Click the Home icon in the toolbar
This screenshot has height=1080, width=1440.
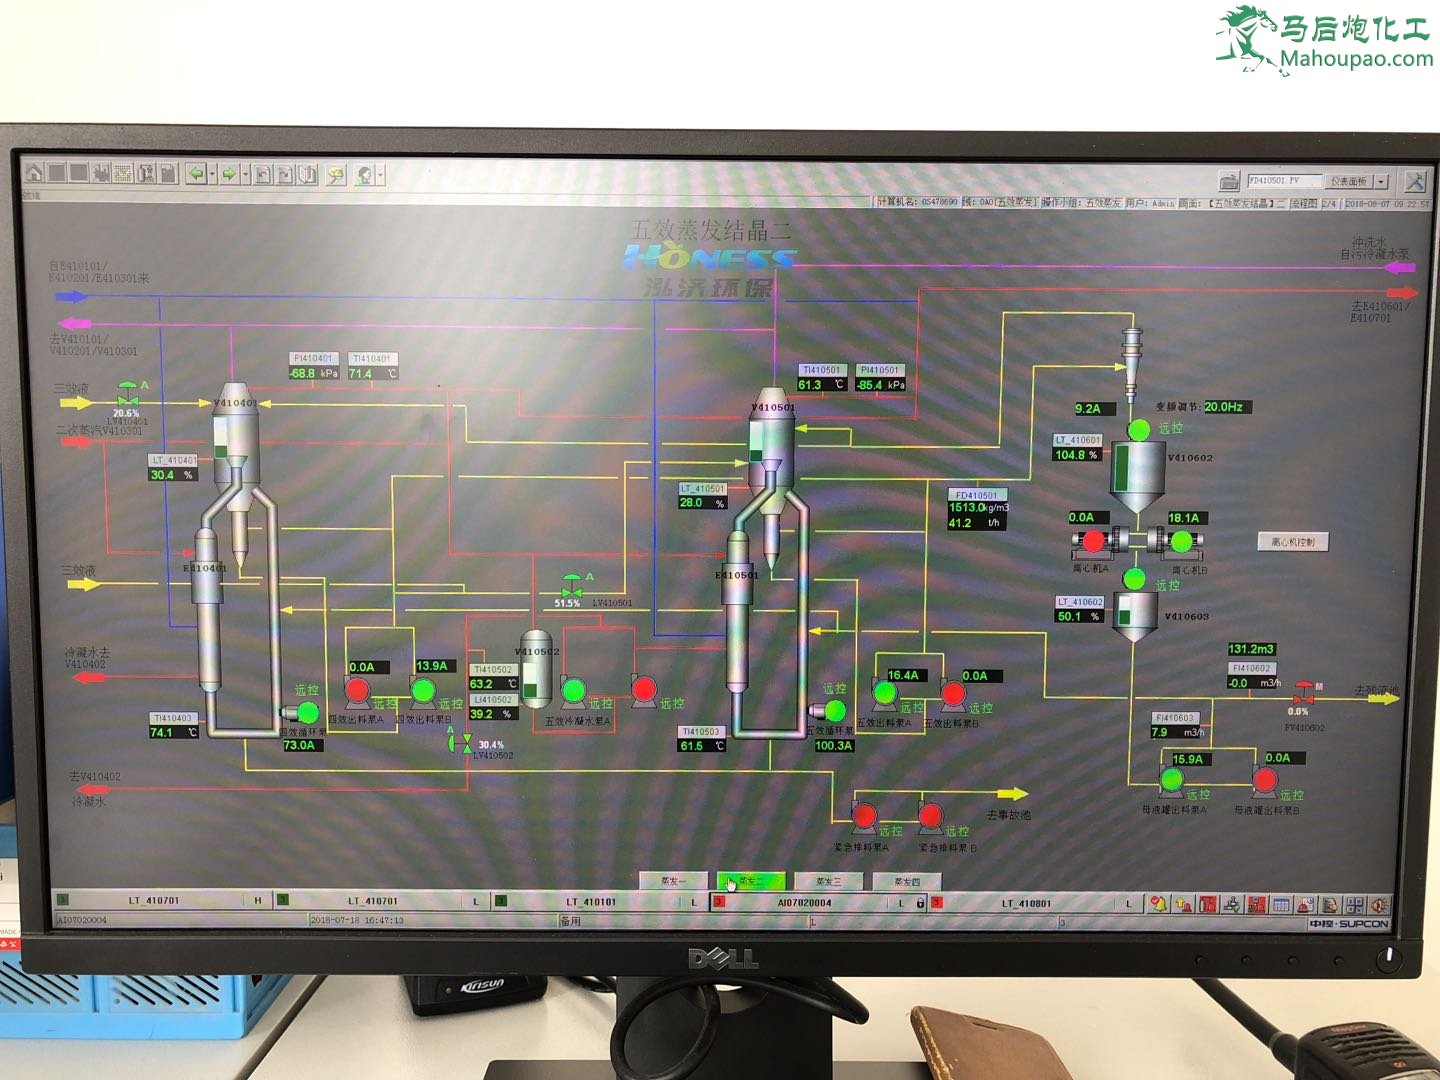(x=34, y=173)
